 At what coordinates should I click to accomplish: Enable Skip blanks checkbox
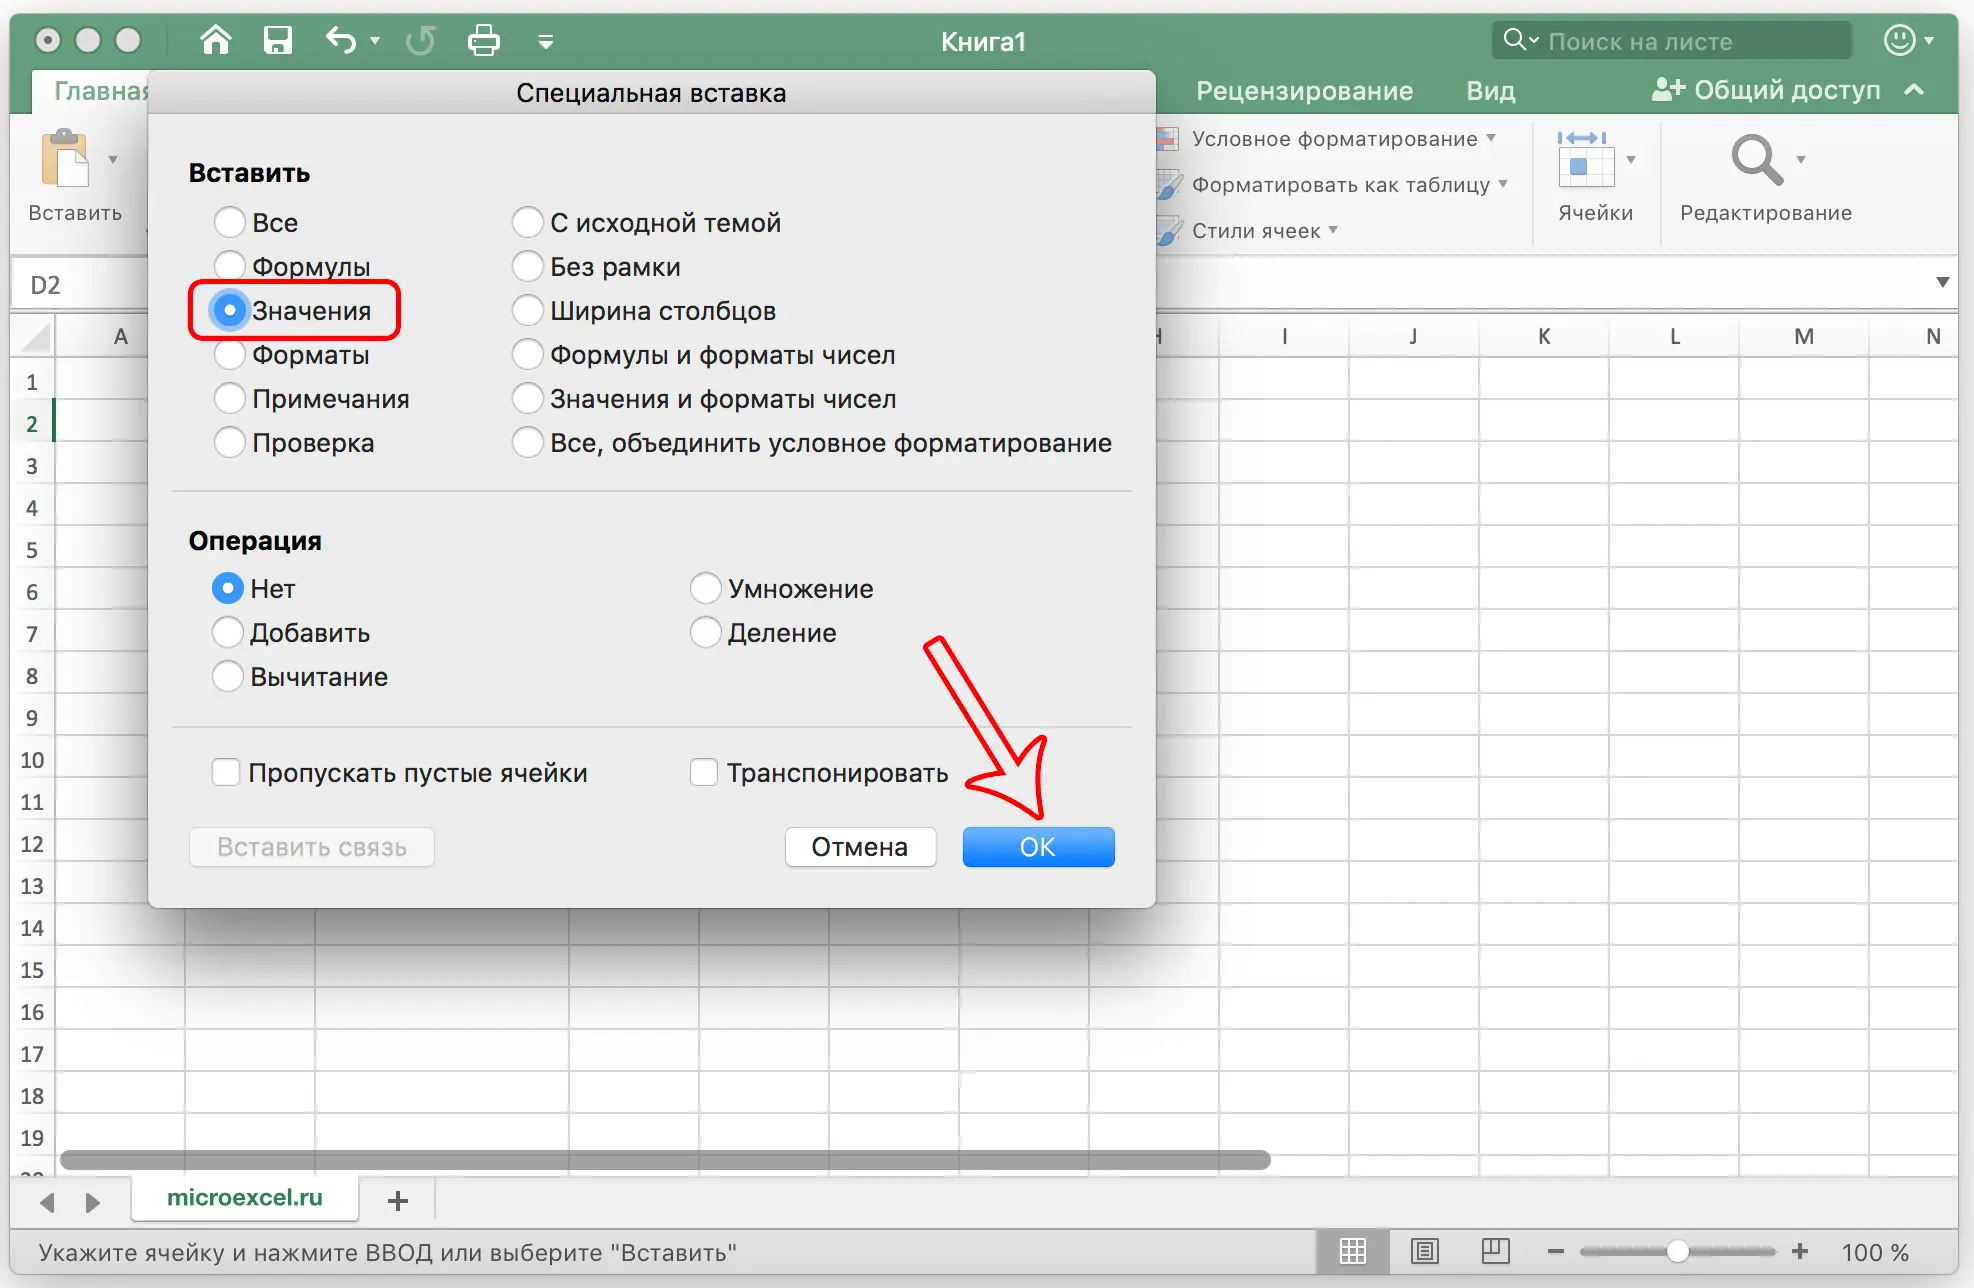click(226, 772)
